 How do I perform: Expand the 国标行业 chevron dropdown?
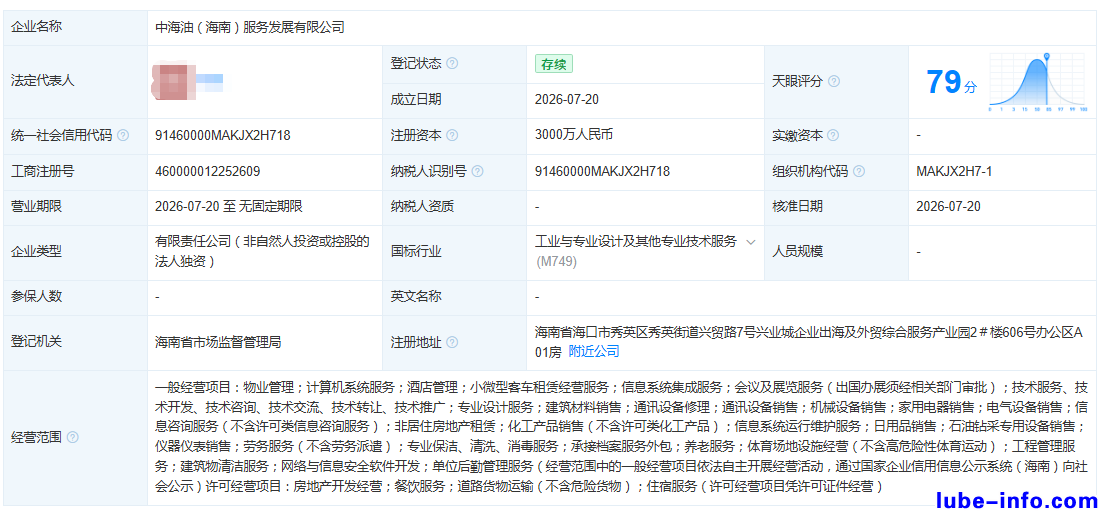(751, 242)
